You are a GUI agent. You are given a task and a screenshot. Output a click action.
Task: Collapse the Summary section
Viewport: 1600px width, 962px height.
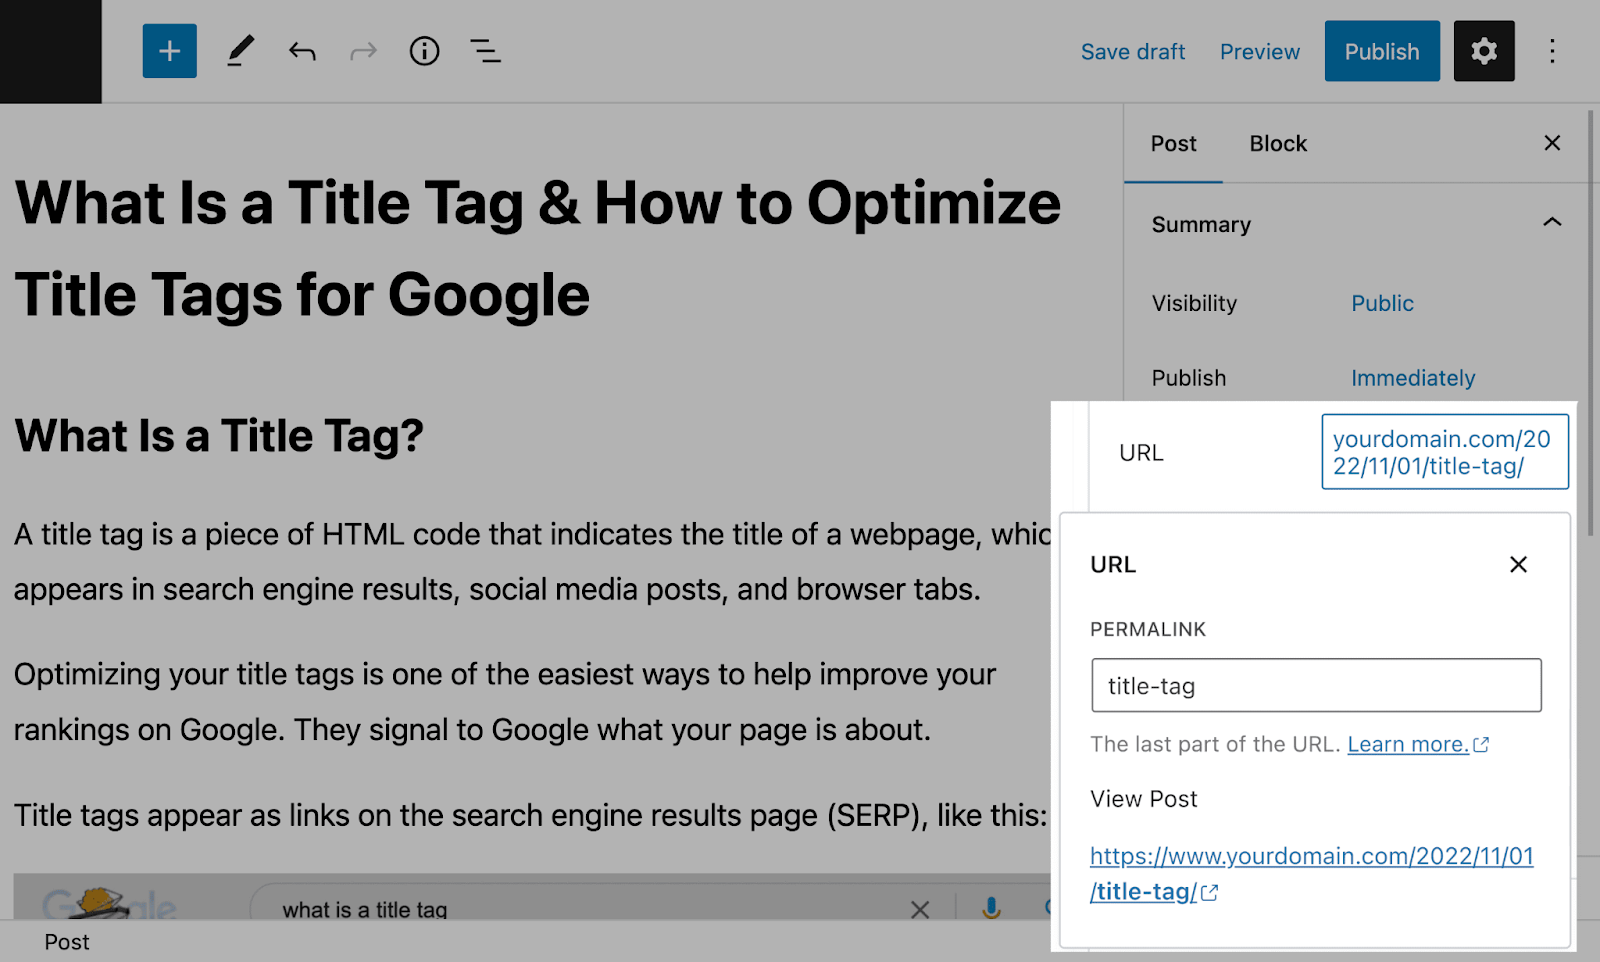[1552, 223]
